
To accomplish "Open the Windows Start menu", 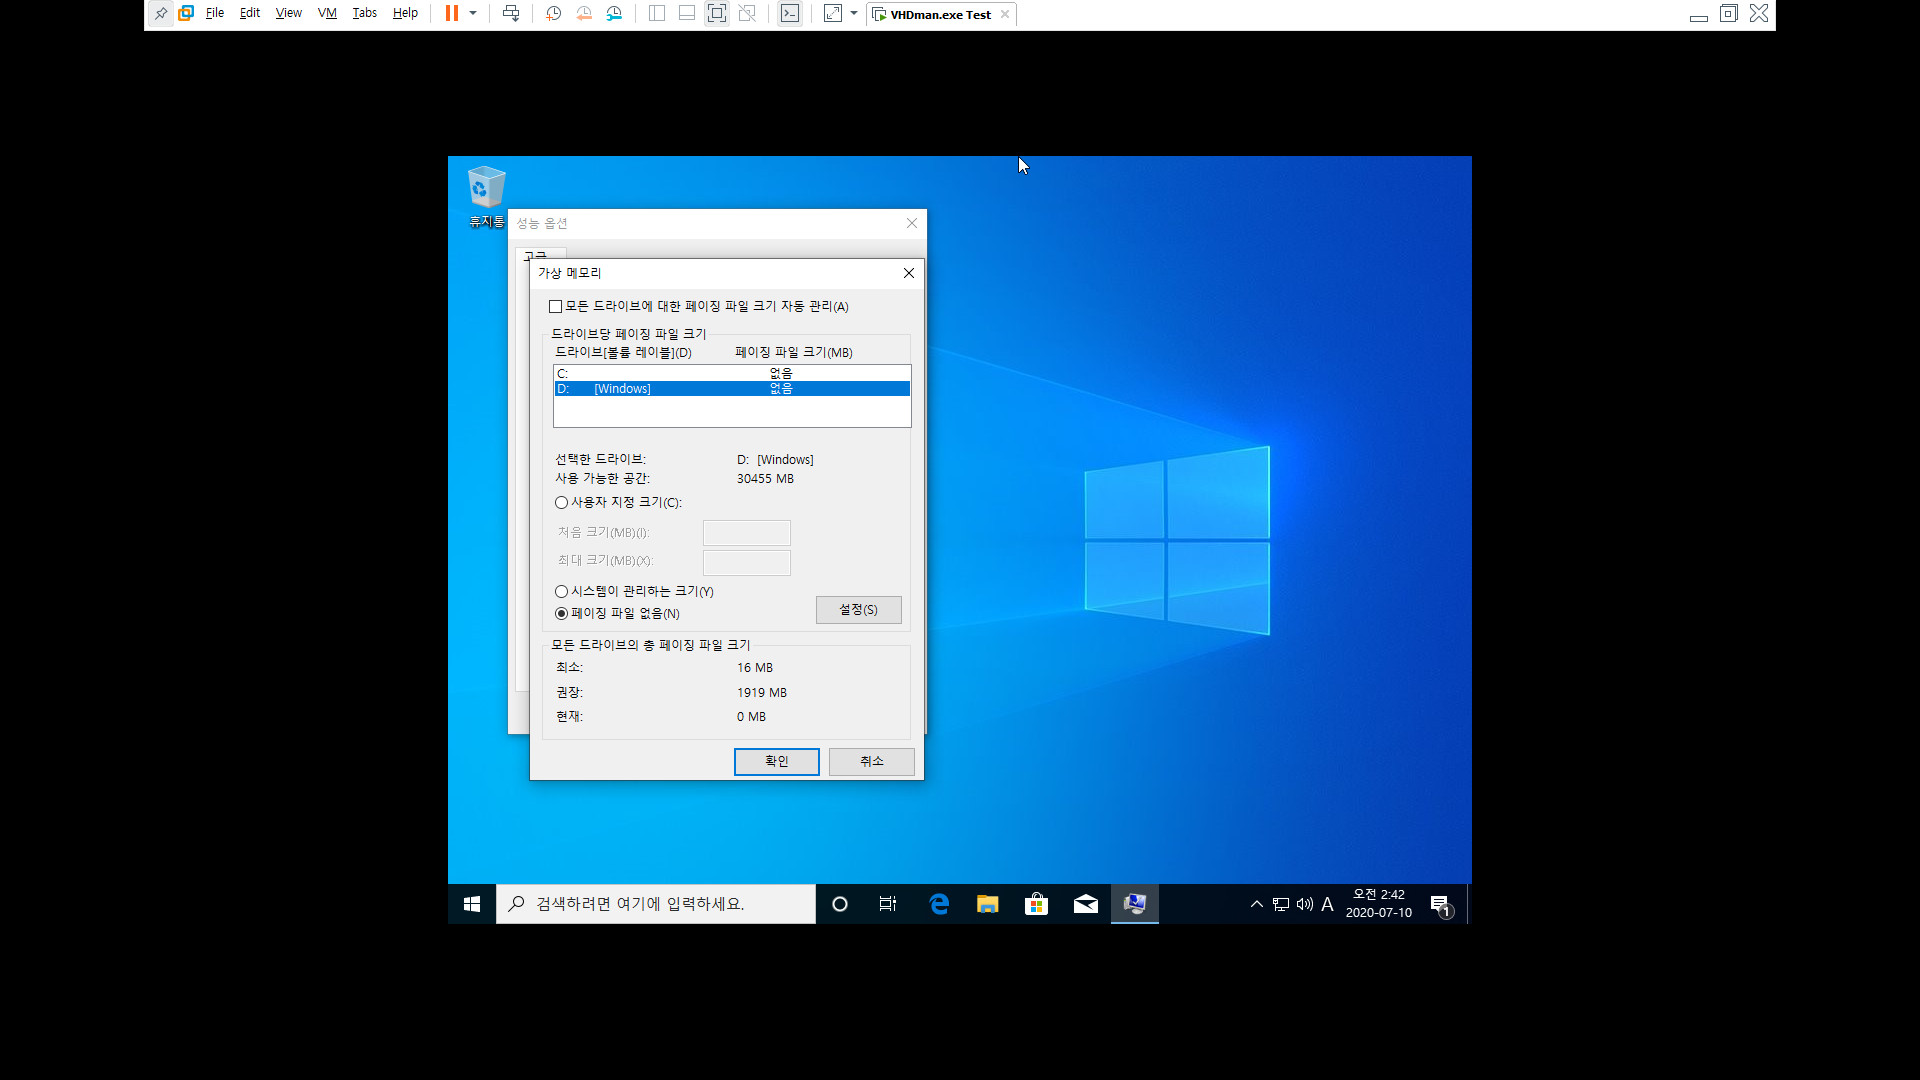I will pyautogui.click(x=472, y=904).
